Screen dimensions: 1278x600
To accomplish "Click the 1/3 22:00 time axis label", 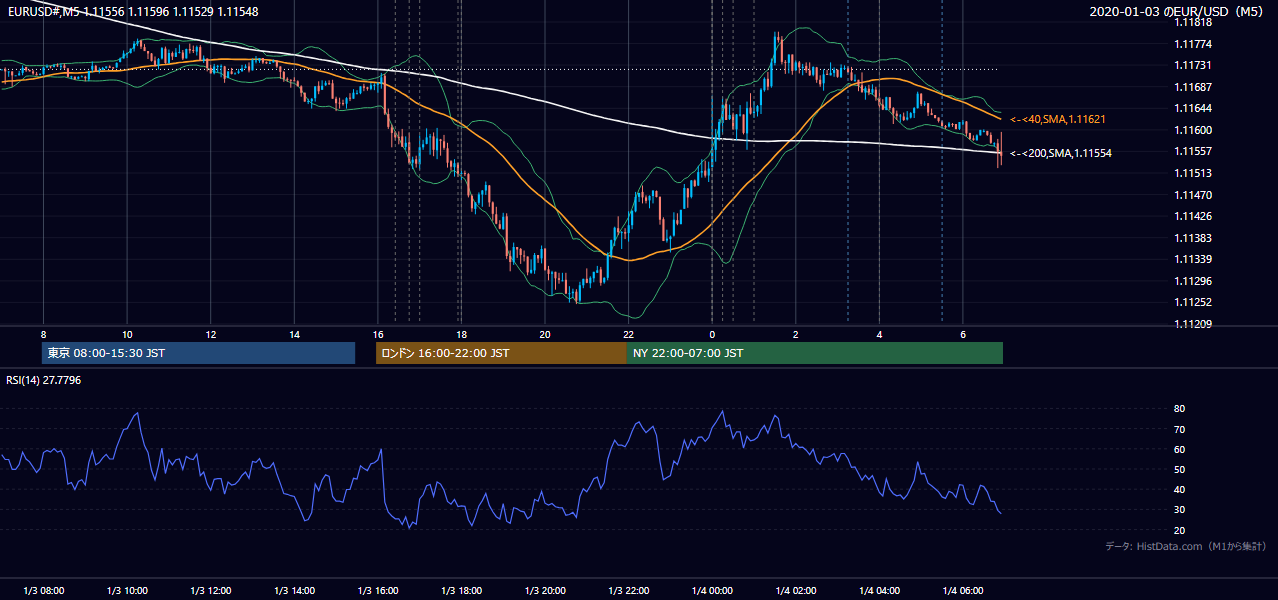I will 628,590.
